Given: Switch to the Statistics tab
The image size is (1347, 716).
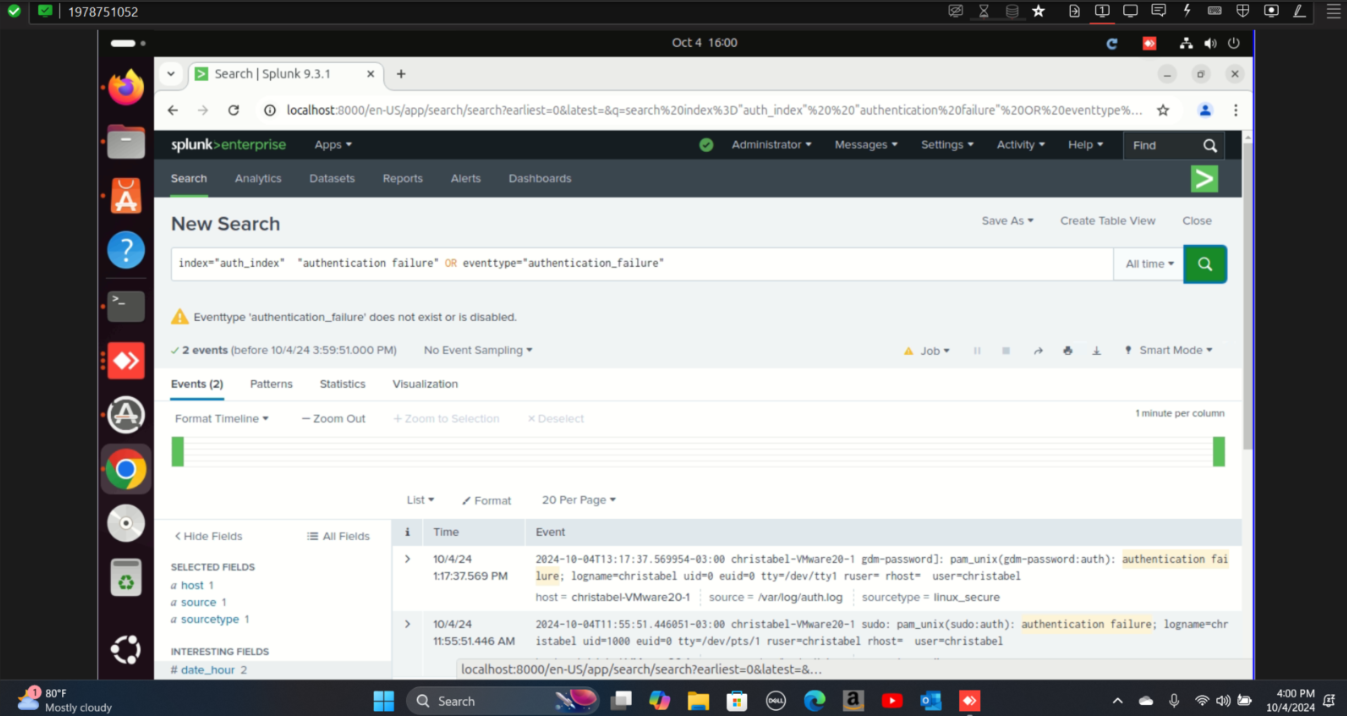Looking at the screenshot, I should [342, 384].
